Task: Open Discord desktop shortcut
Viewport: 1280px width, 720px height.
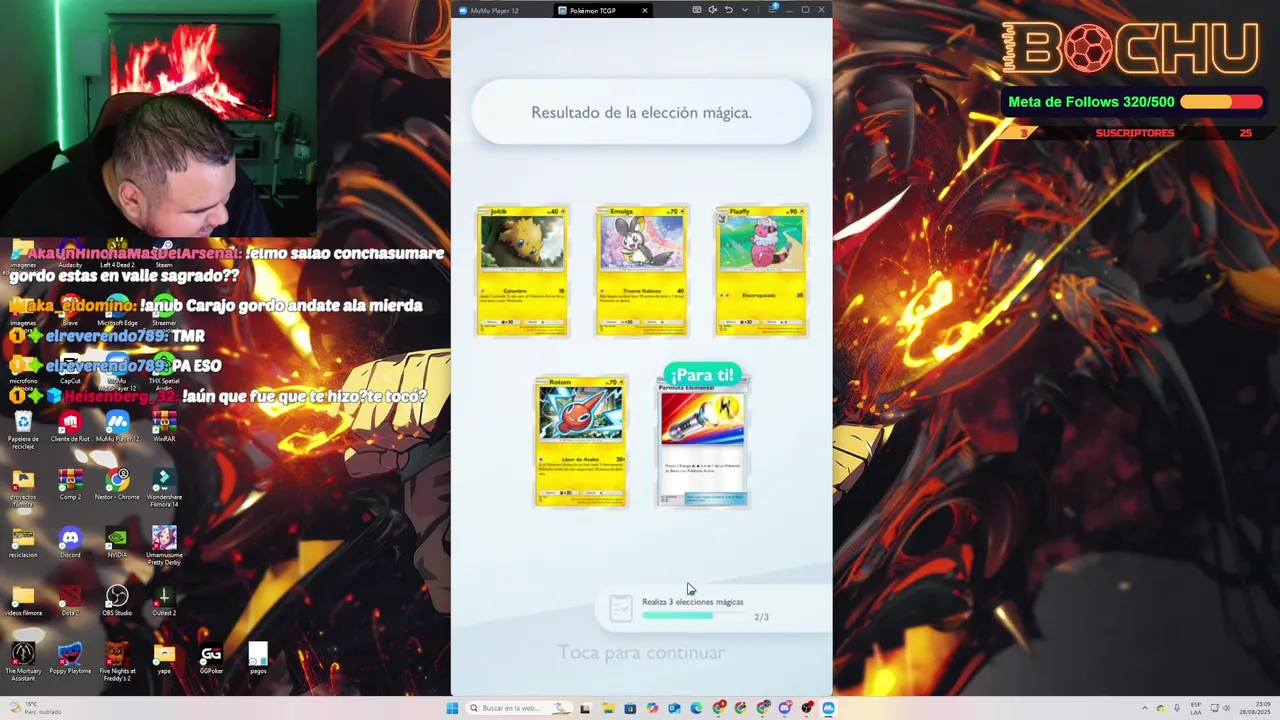Action: tap(70, 544)
